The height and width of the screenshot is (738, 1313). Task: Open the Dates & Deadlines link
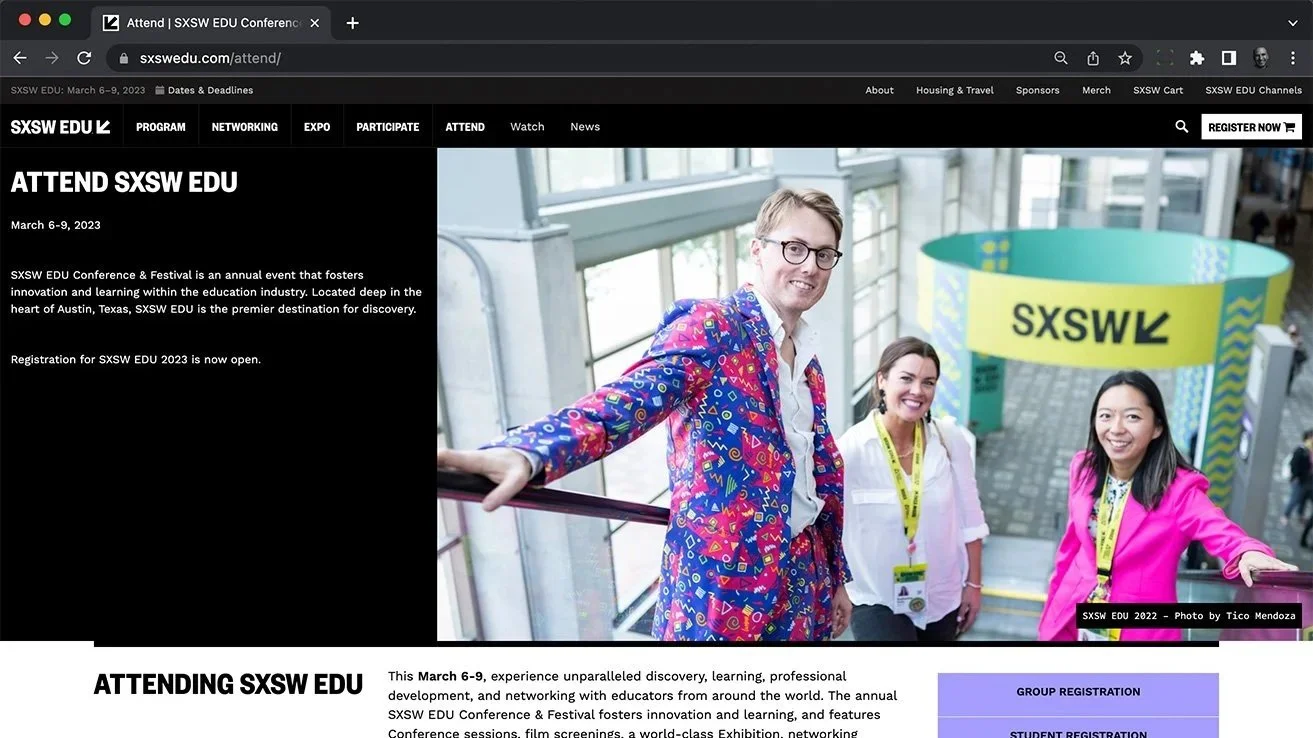click(210, 90)
